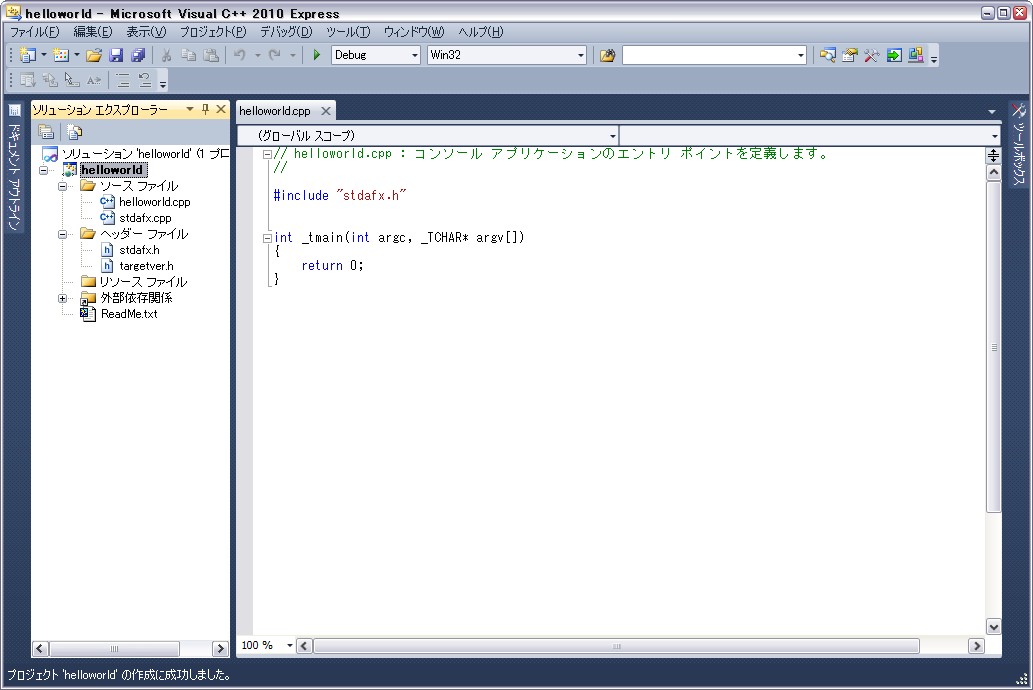Click the Increase Line Indent icon

[x=145, y=80]
